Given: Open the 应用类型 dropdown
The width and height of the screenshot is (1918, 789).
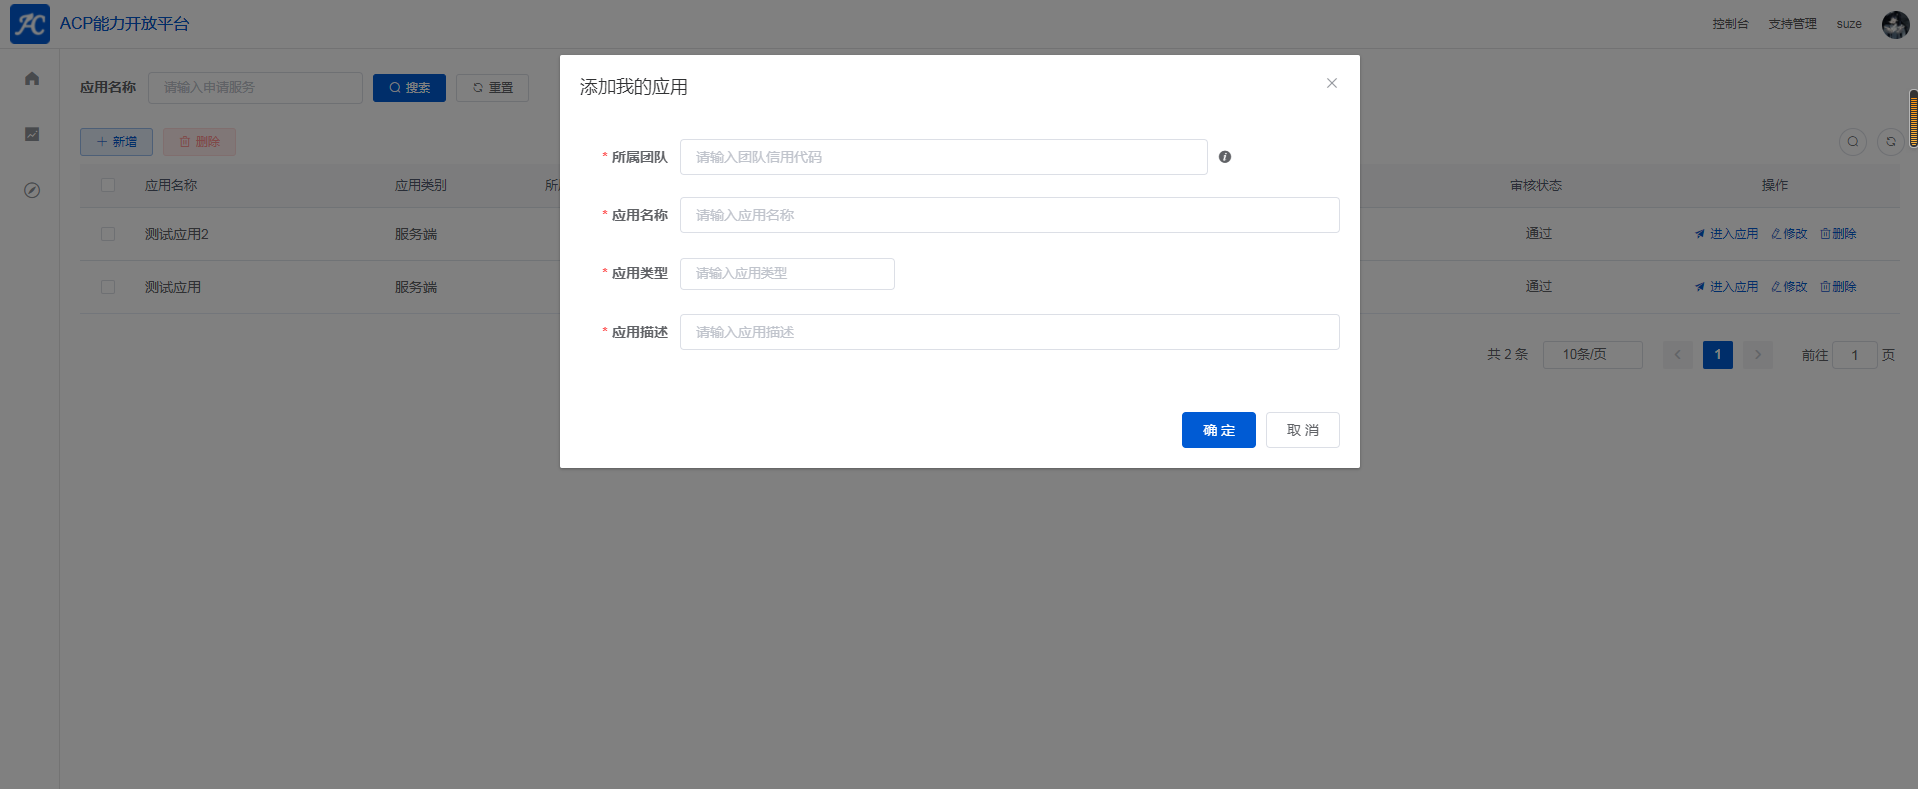Looking at the screenshot, I should pos(787,274).
